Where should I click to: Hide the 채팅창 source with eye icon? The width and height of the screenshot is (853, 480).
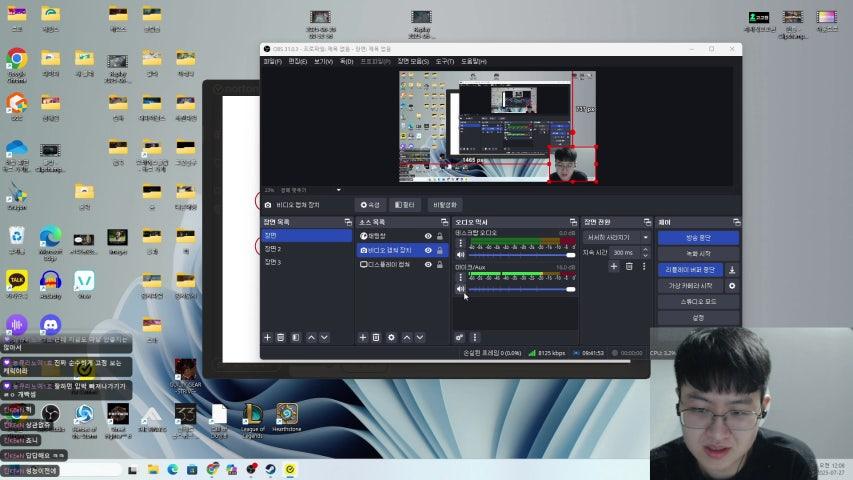(x=428, y=236)
